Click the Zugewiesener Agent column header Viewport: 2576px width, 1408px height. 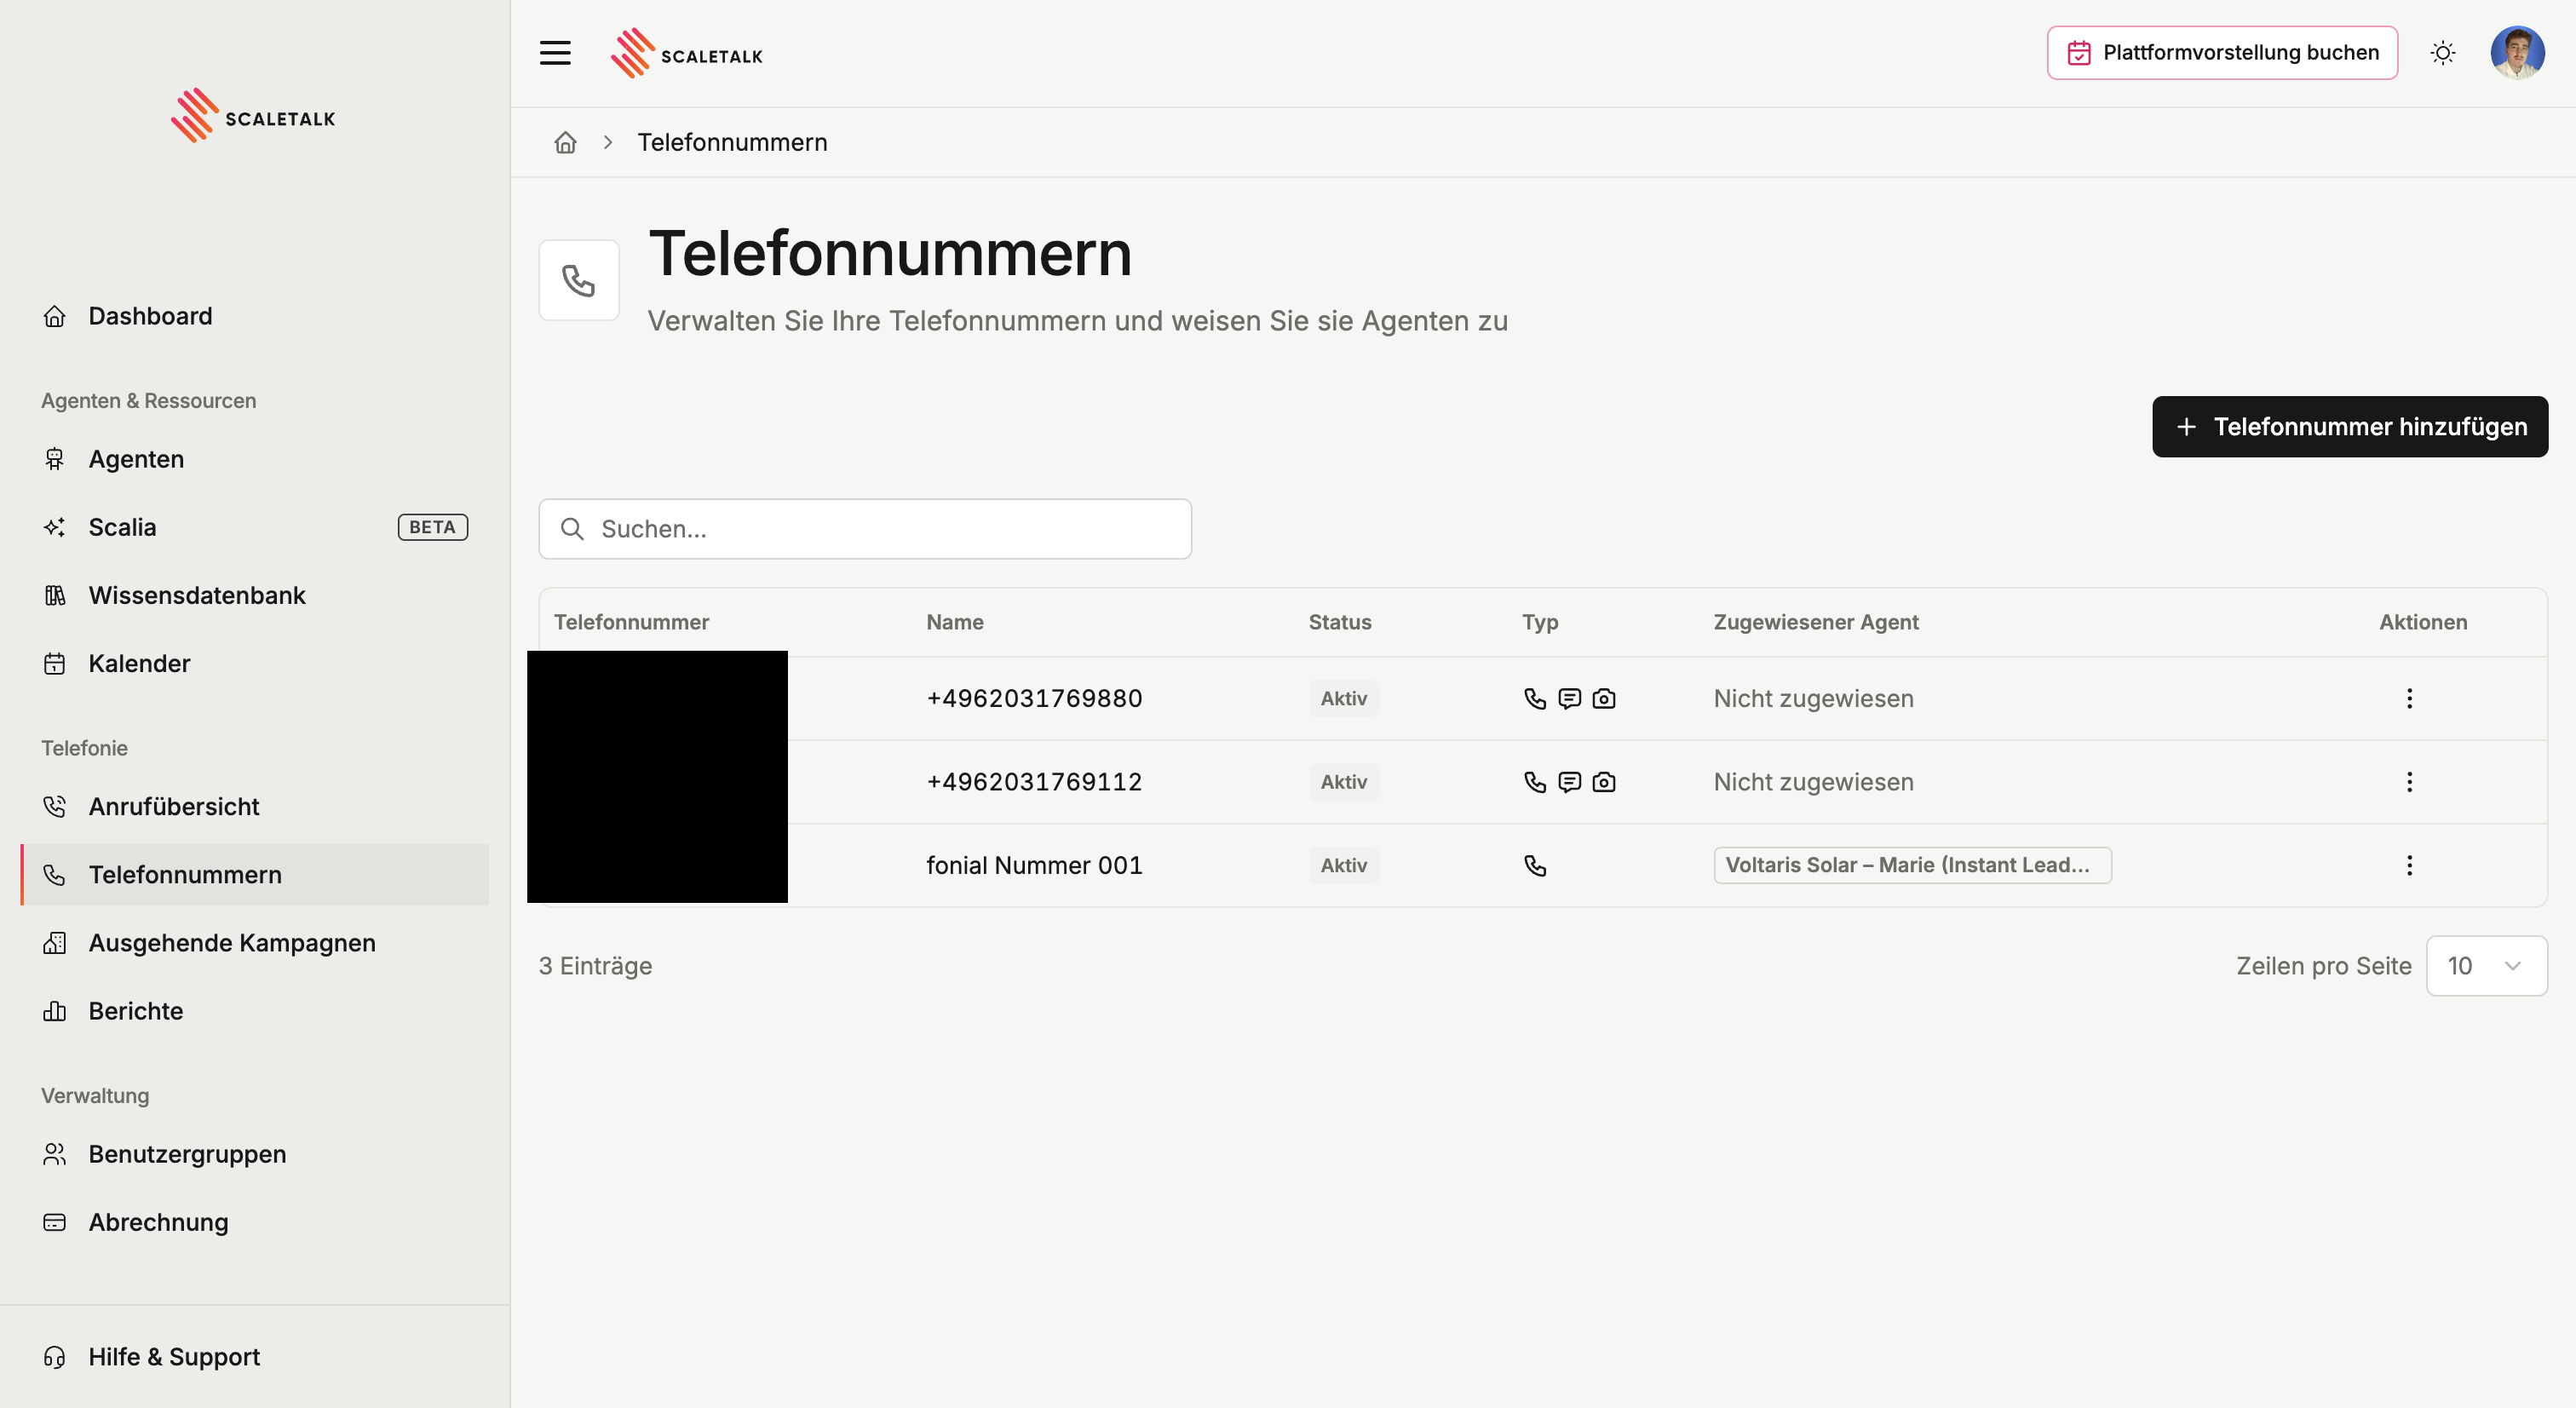point(1816,622)
